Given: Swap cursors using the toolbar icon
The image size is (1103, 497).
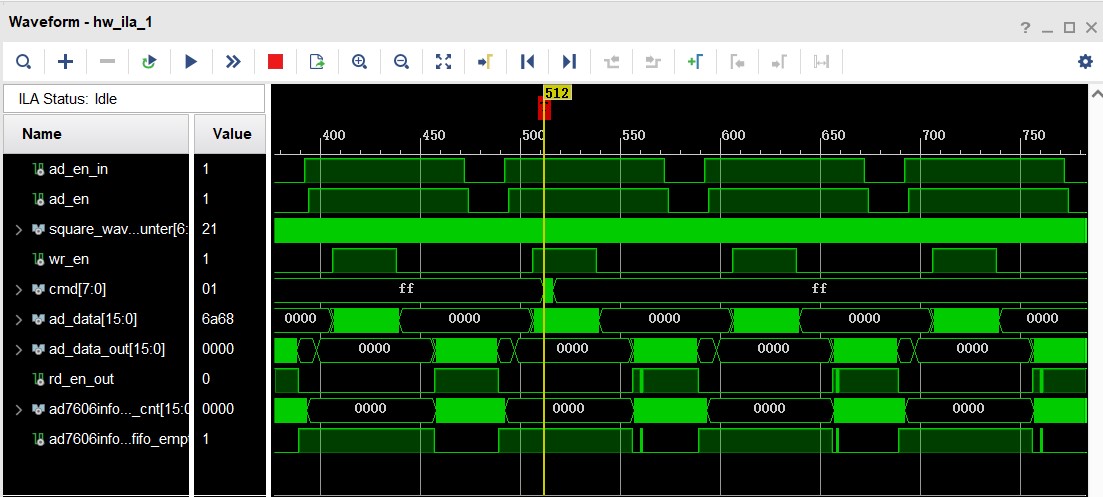Looking at the screenshot, I should pos(821,62).
